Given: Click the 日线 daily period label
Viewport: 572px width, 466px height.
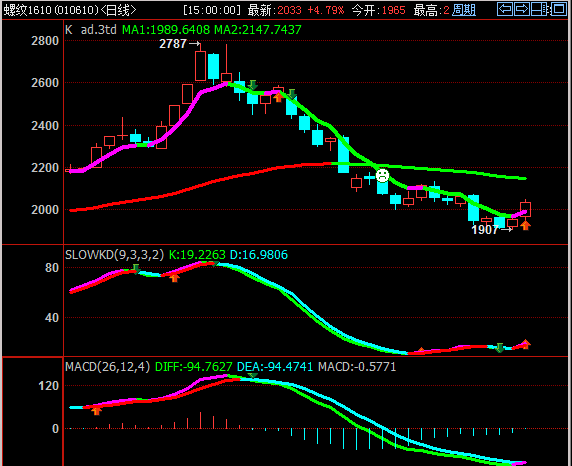Looking at the screenshot, I should tap(118, 10).
